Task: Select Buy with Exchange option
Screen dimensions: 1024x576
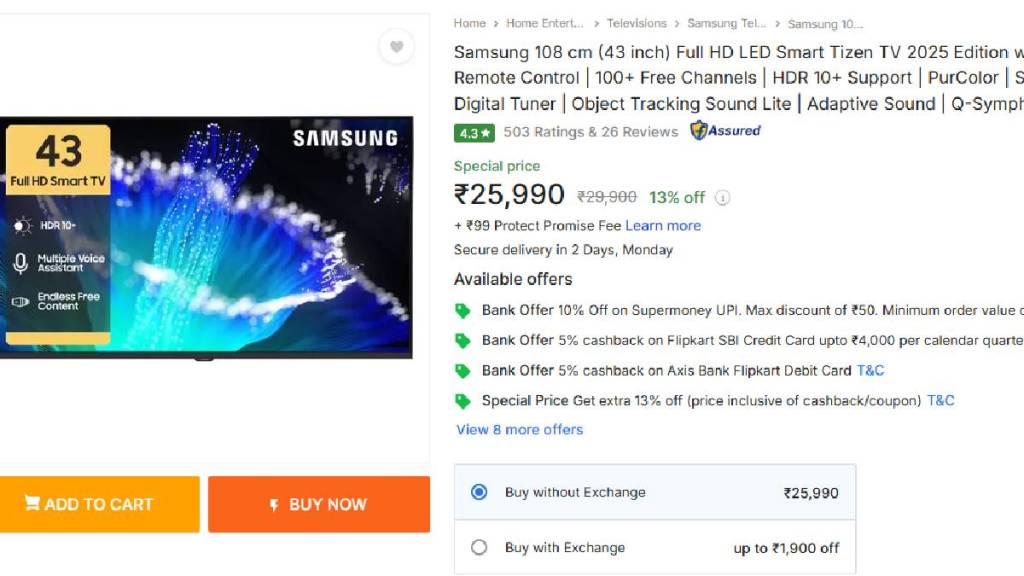Action: (x=479, y=547)
